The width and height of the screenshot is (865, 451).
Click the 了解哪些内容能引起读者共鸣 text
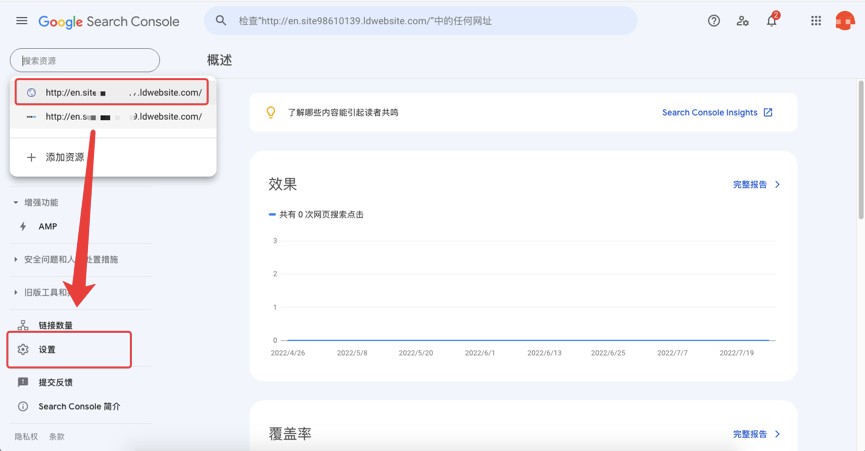[343, 112]
